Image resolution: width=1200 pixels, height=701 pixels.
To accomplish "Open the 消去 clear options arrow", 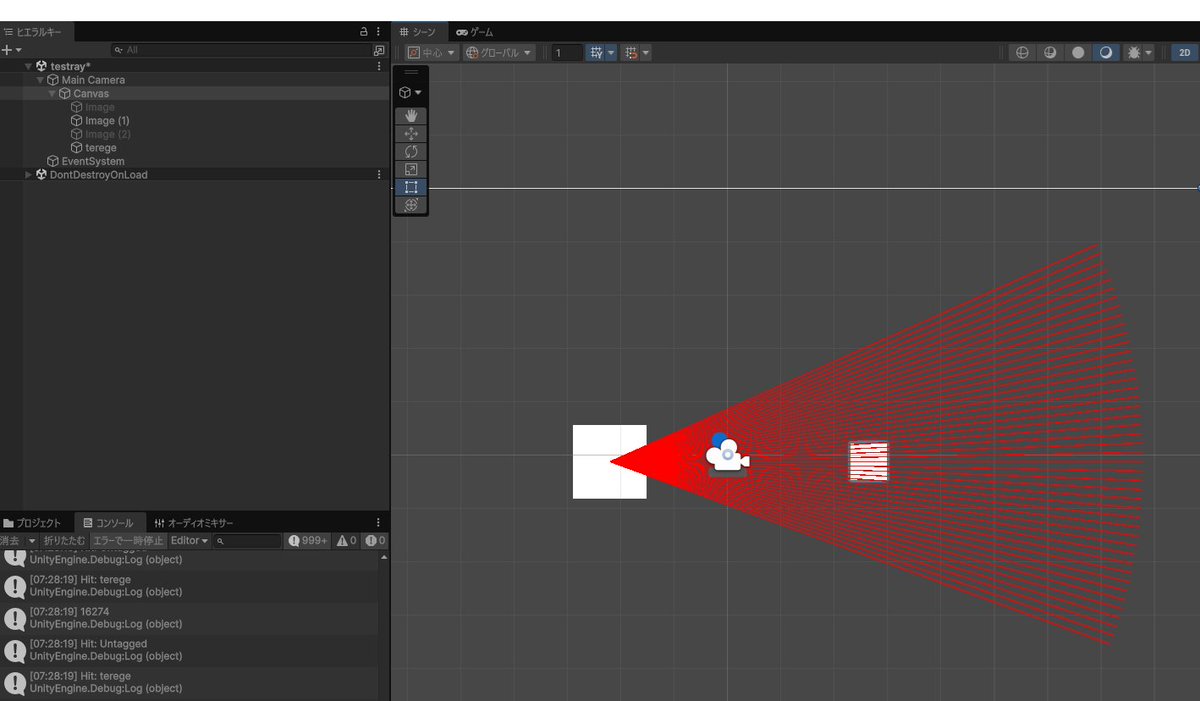I will coord(32,541).
